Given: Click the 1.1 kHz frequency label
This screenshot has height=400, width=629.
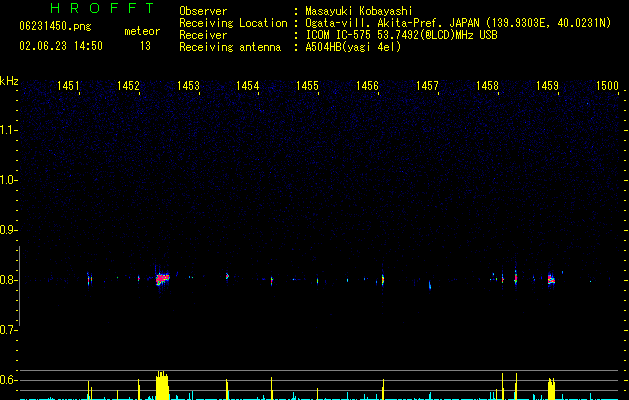Looking at the screenshot, I should 8,130.
